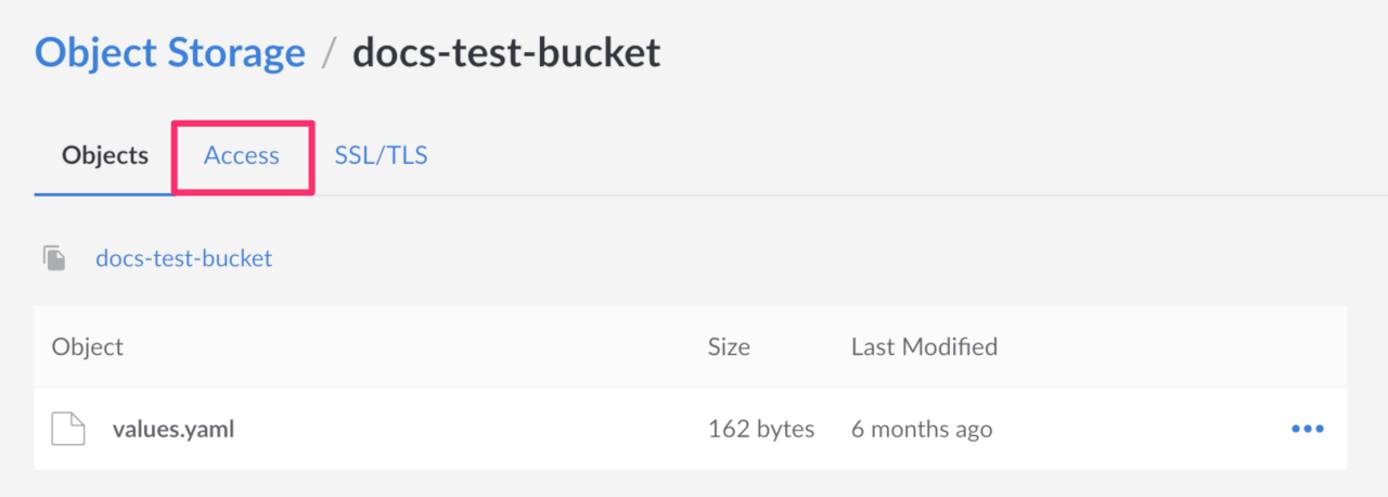1388x497 pixels.
Task: Click the 162 bytes size cell
Action: (x=761, y=430)
